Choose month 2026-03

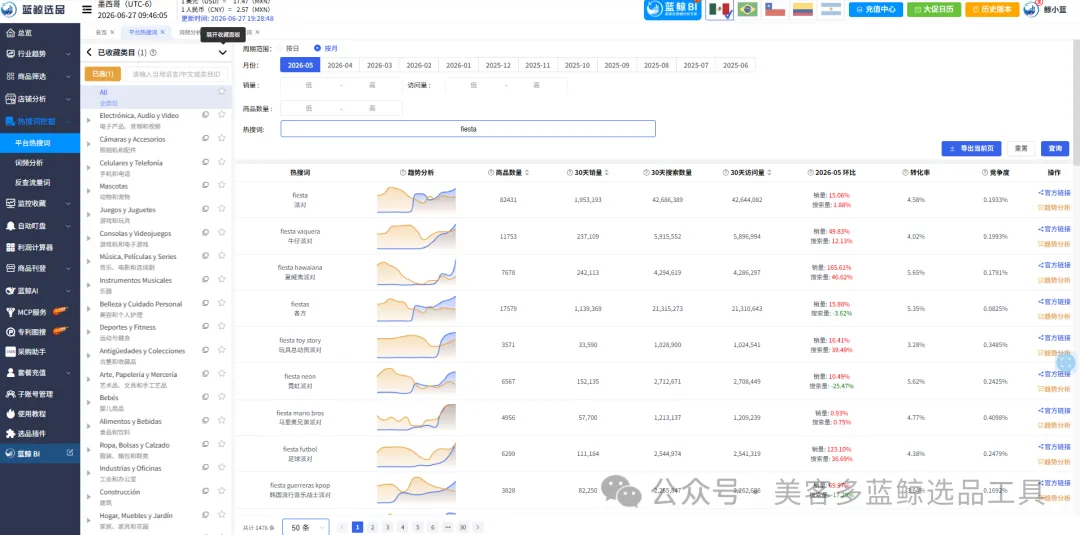tap(380, 65)
